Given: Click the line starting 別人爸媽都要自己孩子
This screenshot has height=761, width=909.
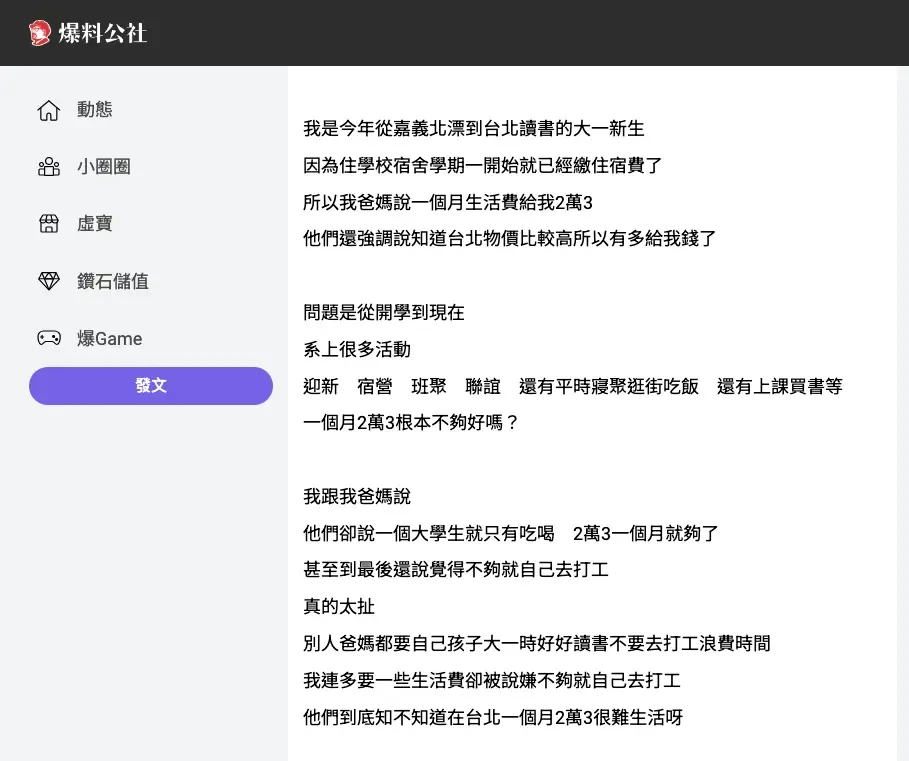Looking at the screenshot, I should tap(537, 643).
